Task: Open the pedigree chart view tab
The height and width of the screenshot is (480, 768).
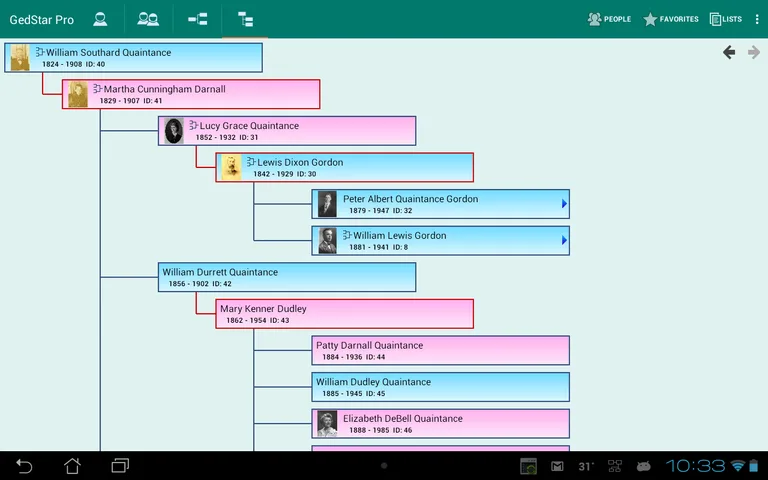Action: coord(197,19)
